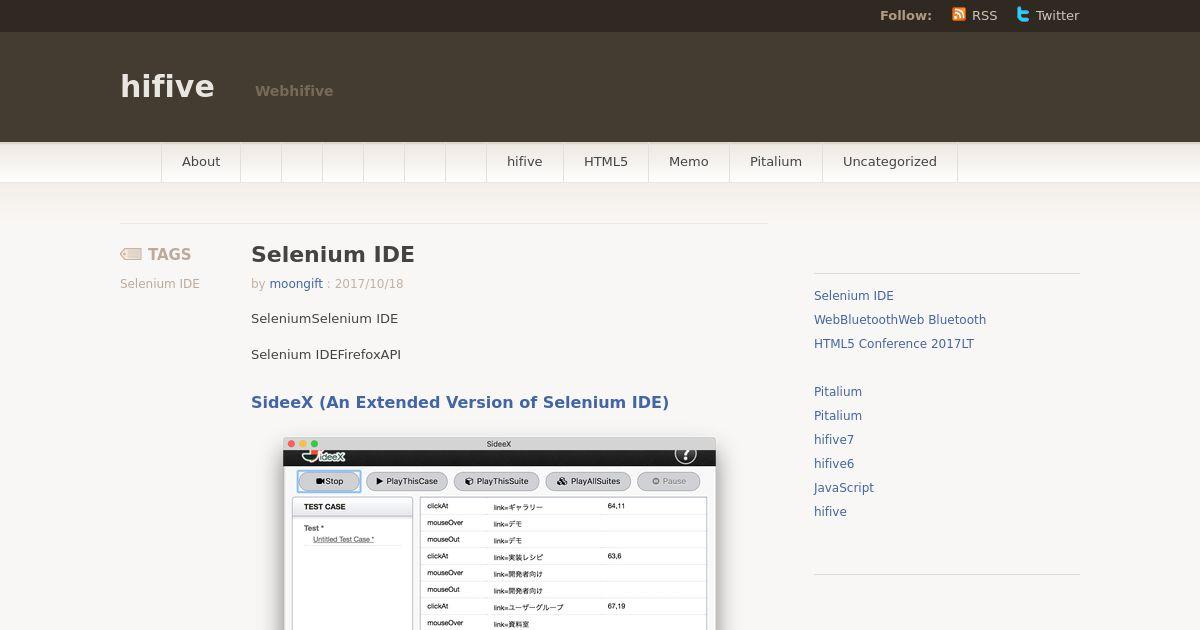The width and height of the screenshot is (1200, 630).
Task: Open the sidebar Selenium IDE recent post link
Action: click(854, 296)
